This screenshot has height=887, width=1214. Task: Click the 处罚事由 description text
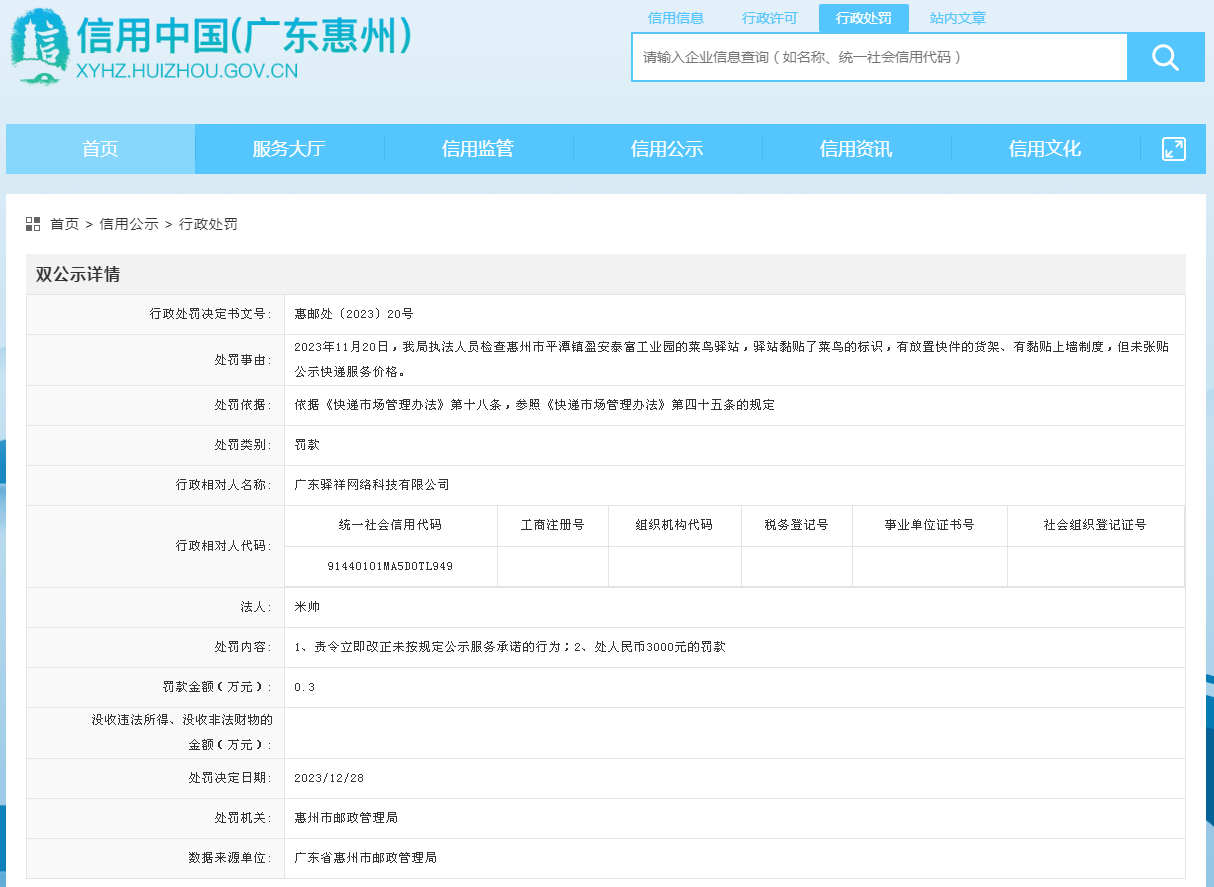tap(731, 359)
